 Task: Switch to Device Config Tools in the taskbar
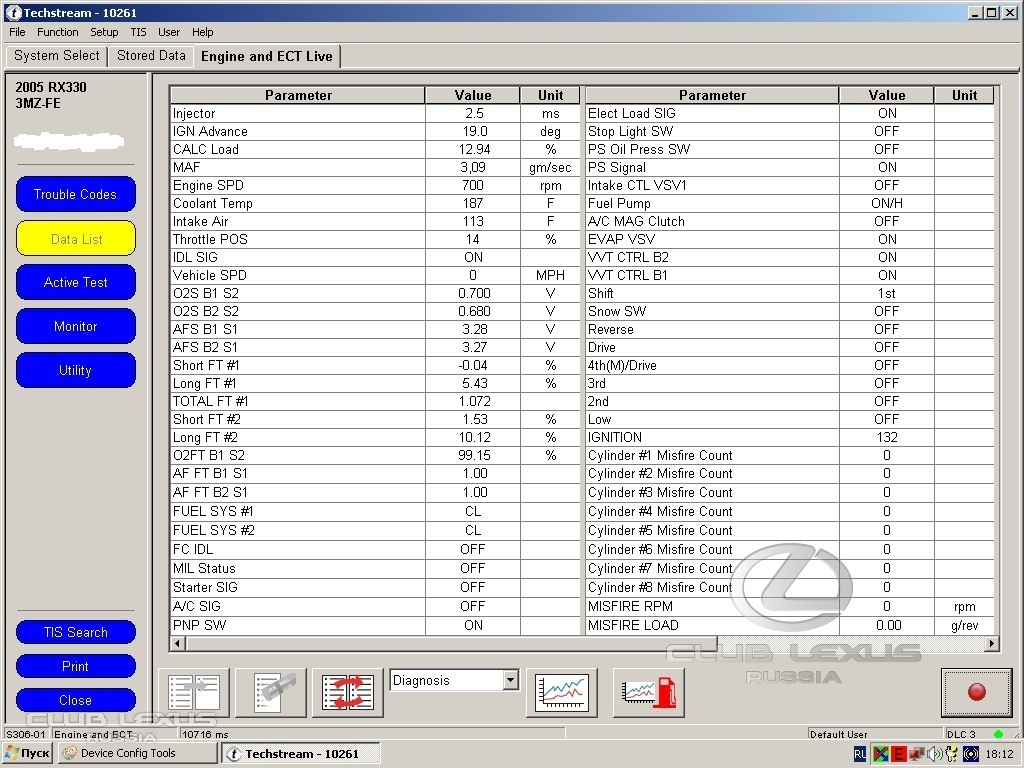(x=136, y=754)
